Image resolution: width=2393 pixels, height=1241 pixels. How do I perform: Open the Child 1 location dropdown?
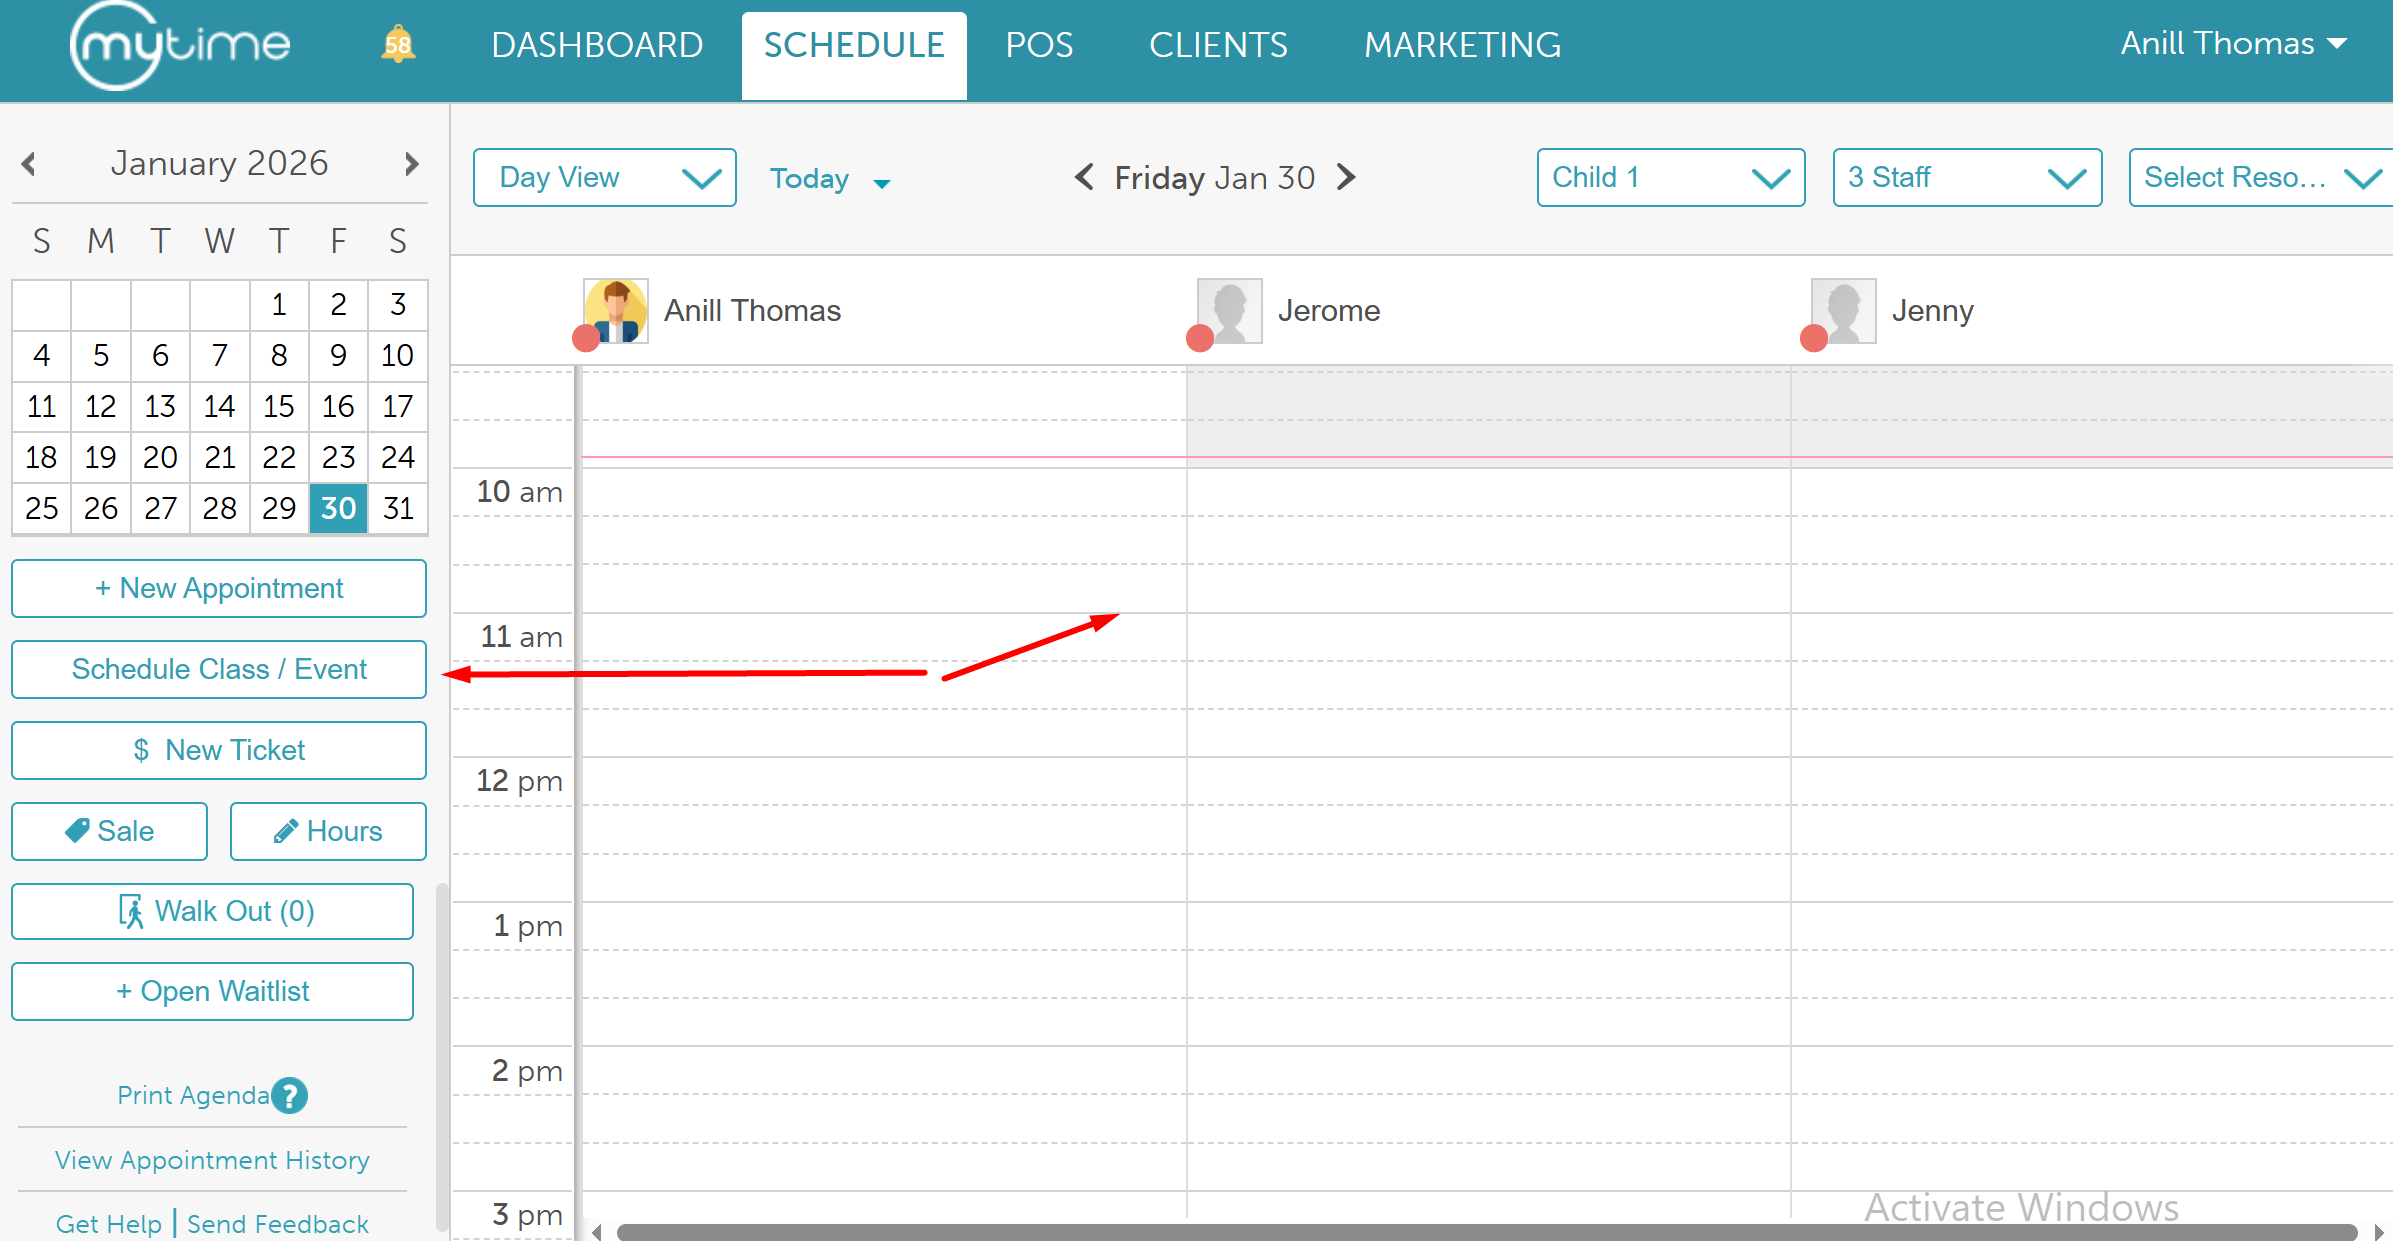(x=1670, y=178)
